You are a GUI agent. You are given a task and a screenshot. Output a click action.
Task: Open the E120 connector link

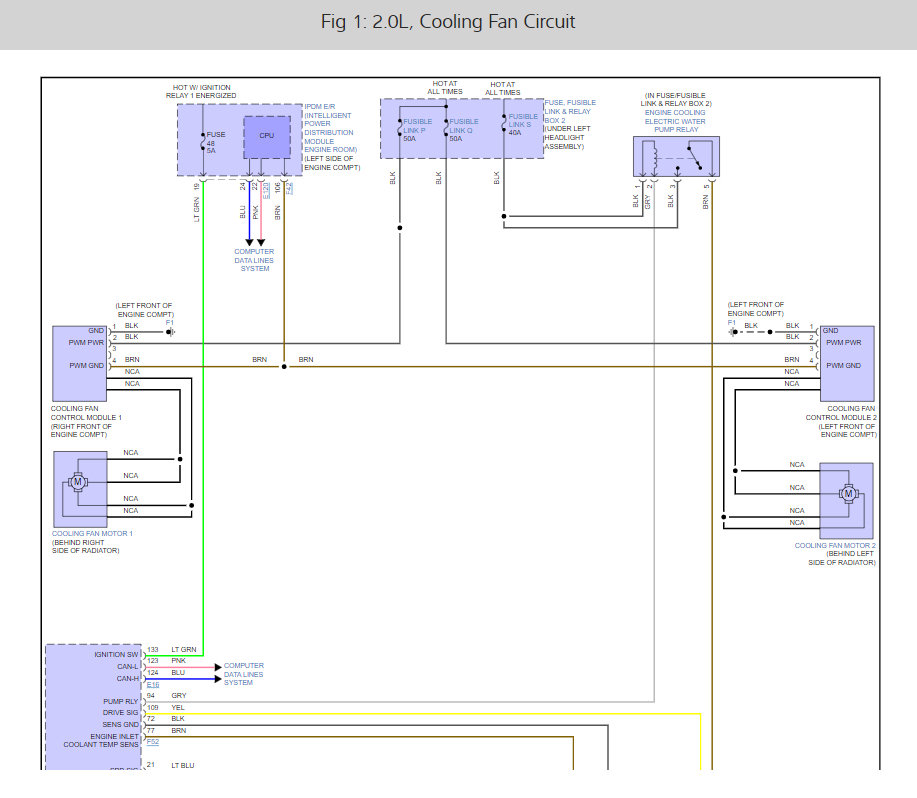tap(266, 190)
